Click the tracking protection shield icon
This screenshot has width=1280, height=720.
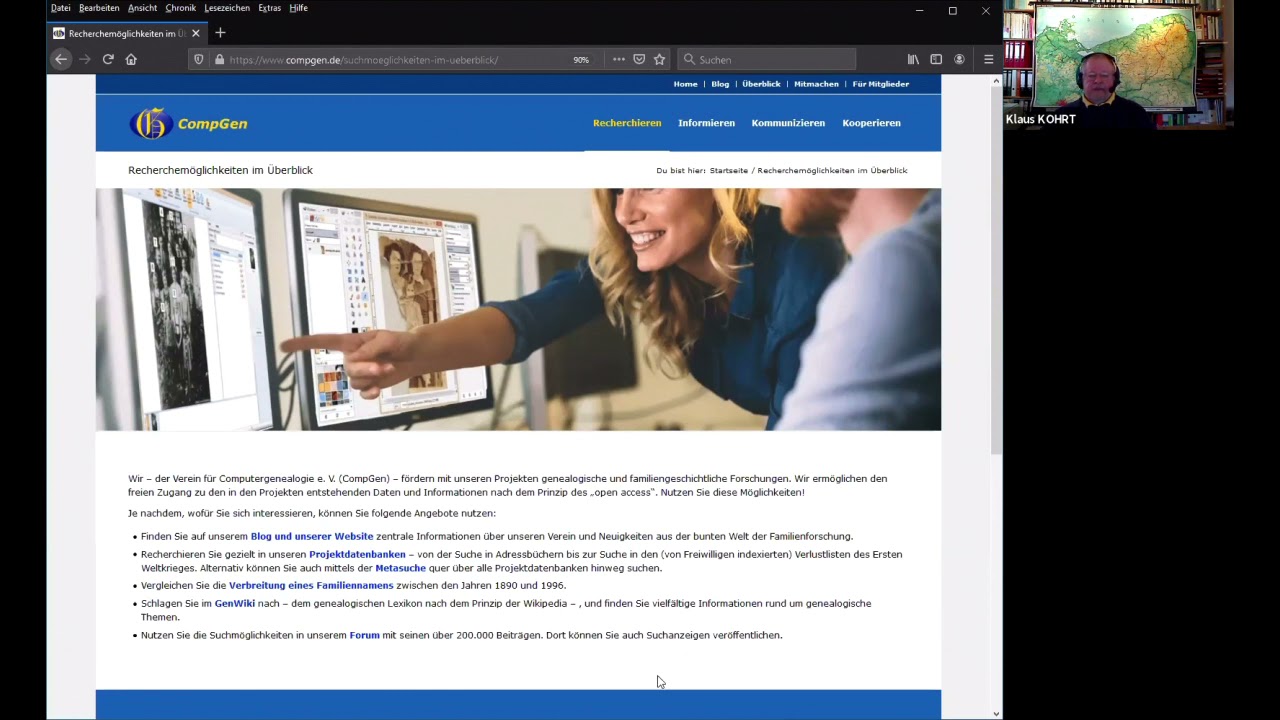(199, 59)
